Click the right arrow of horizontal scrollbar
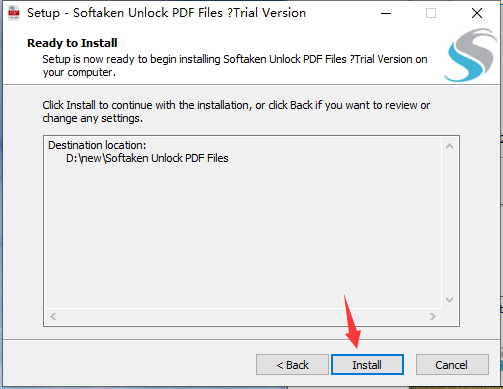This screenshot has width=503, height=389. coord(433,316)
